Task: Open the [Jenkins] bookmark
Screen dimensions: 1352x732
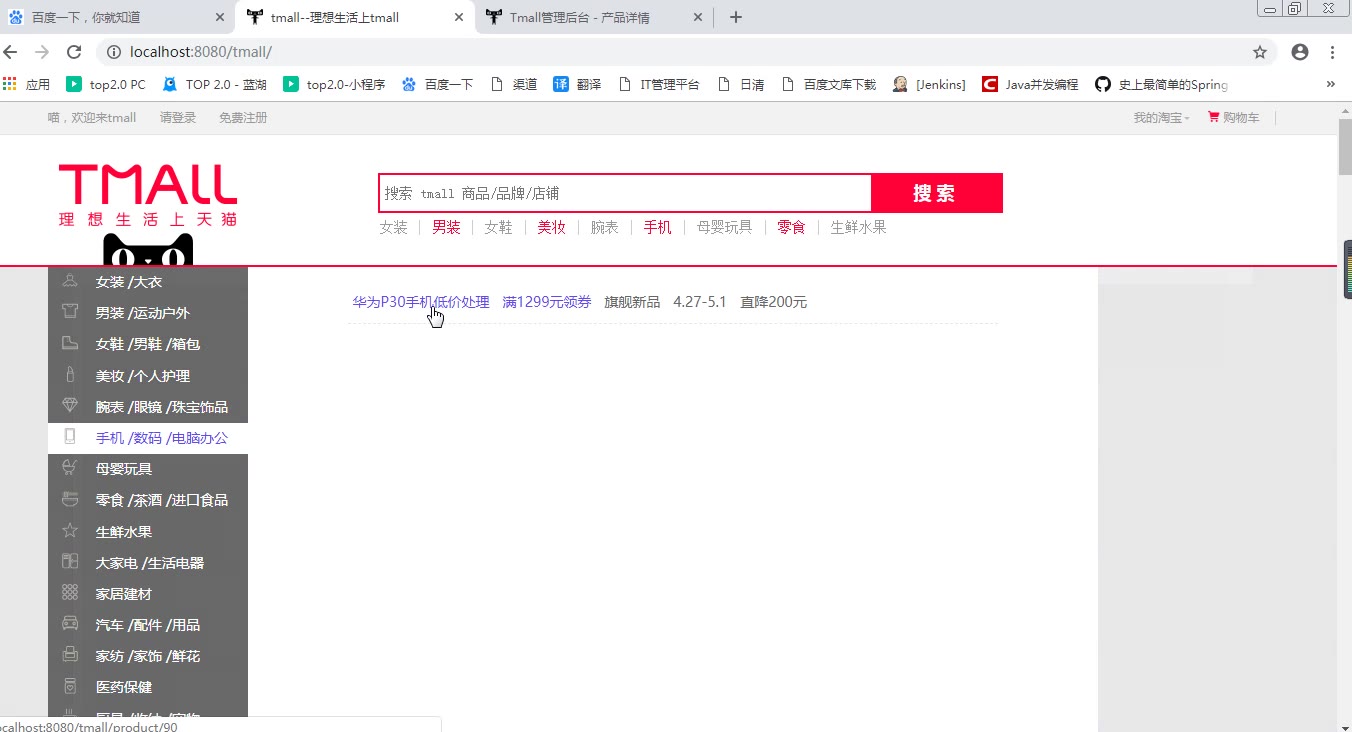Action: (x=929, y=85)
